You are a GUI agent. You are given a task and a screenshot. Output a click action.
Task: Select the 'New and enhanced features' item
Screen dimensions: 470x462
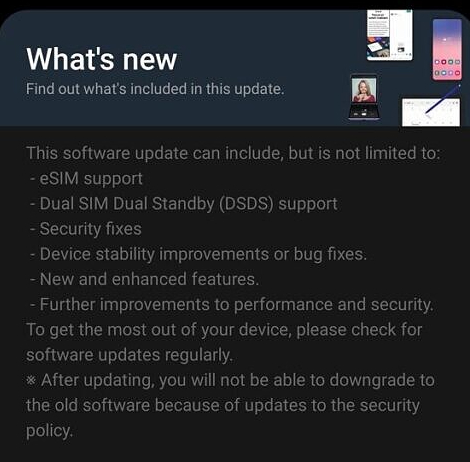(144, 279)
